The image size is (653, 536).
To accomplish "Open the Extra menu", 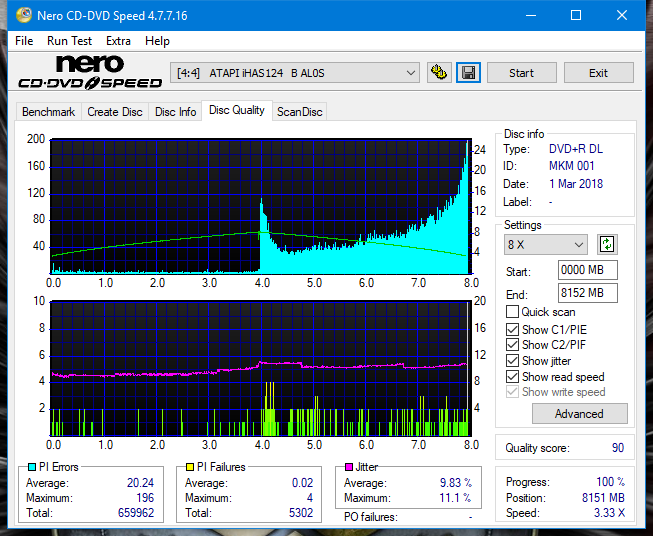I will tap(118, 41).
